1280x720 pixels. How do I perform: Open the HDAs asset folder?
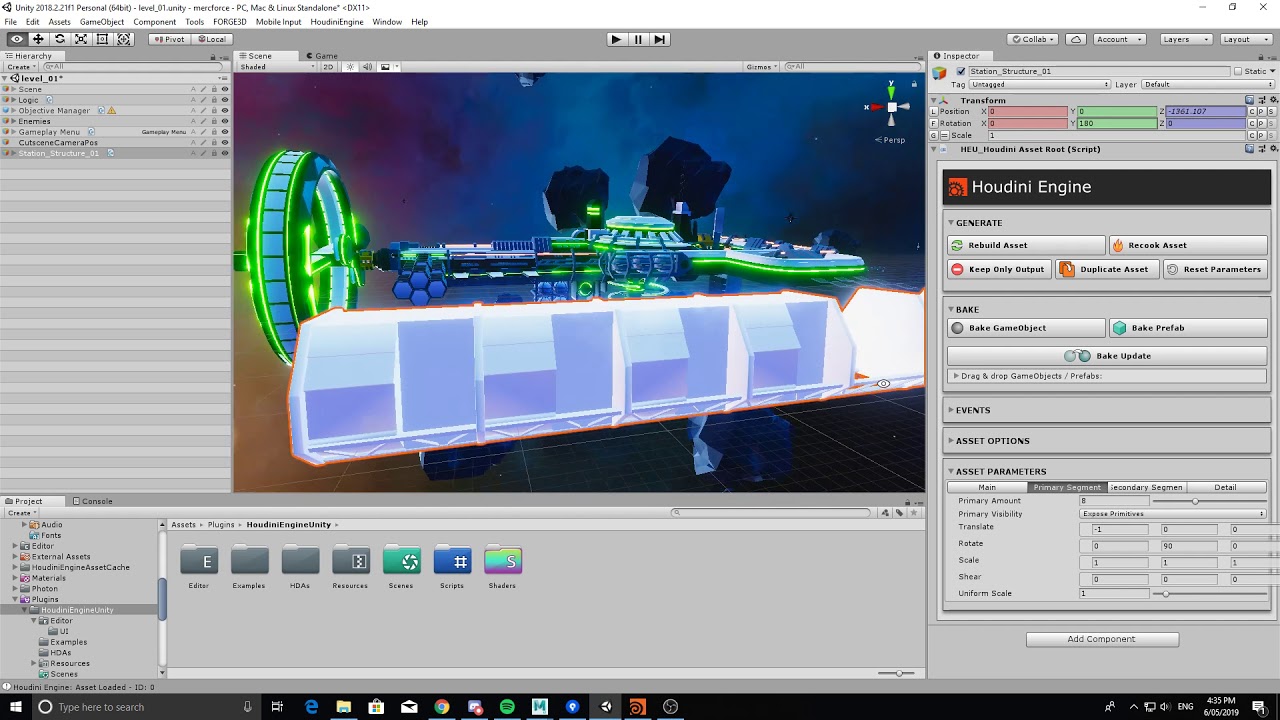tap(300, 568)
